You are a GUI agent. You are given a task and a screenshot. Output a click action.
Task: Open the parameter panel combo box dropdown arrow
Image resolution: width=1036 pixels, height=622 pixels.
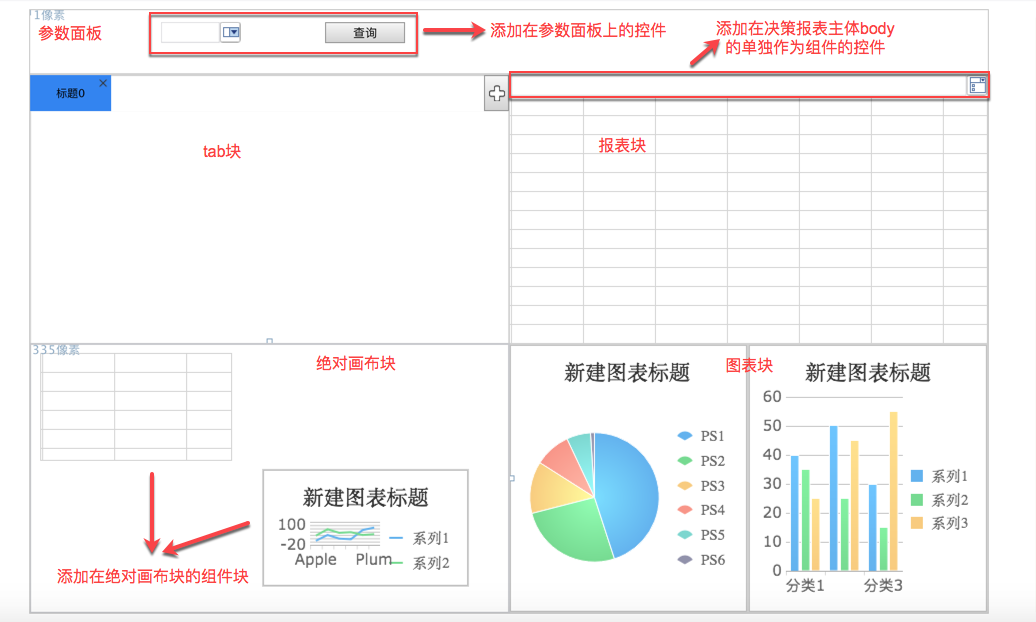231,32
